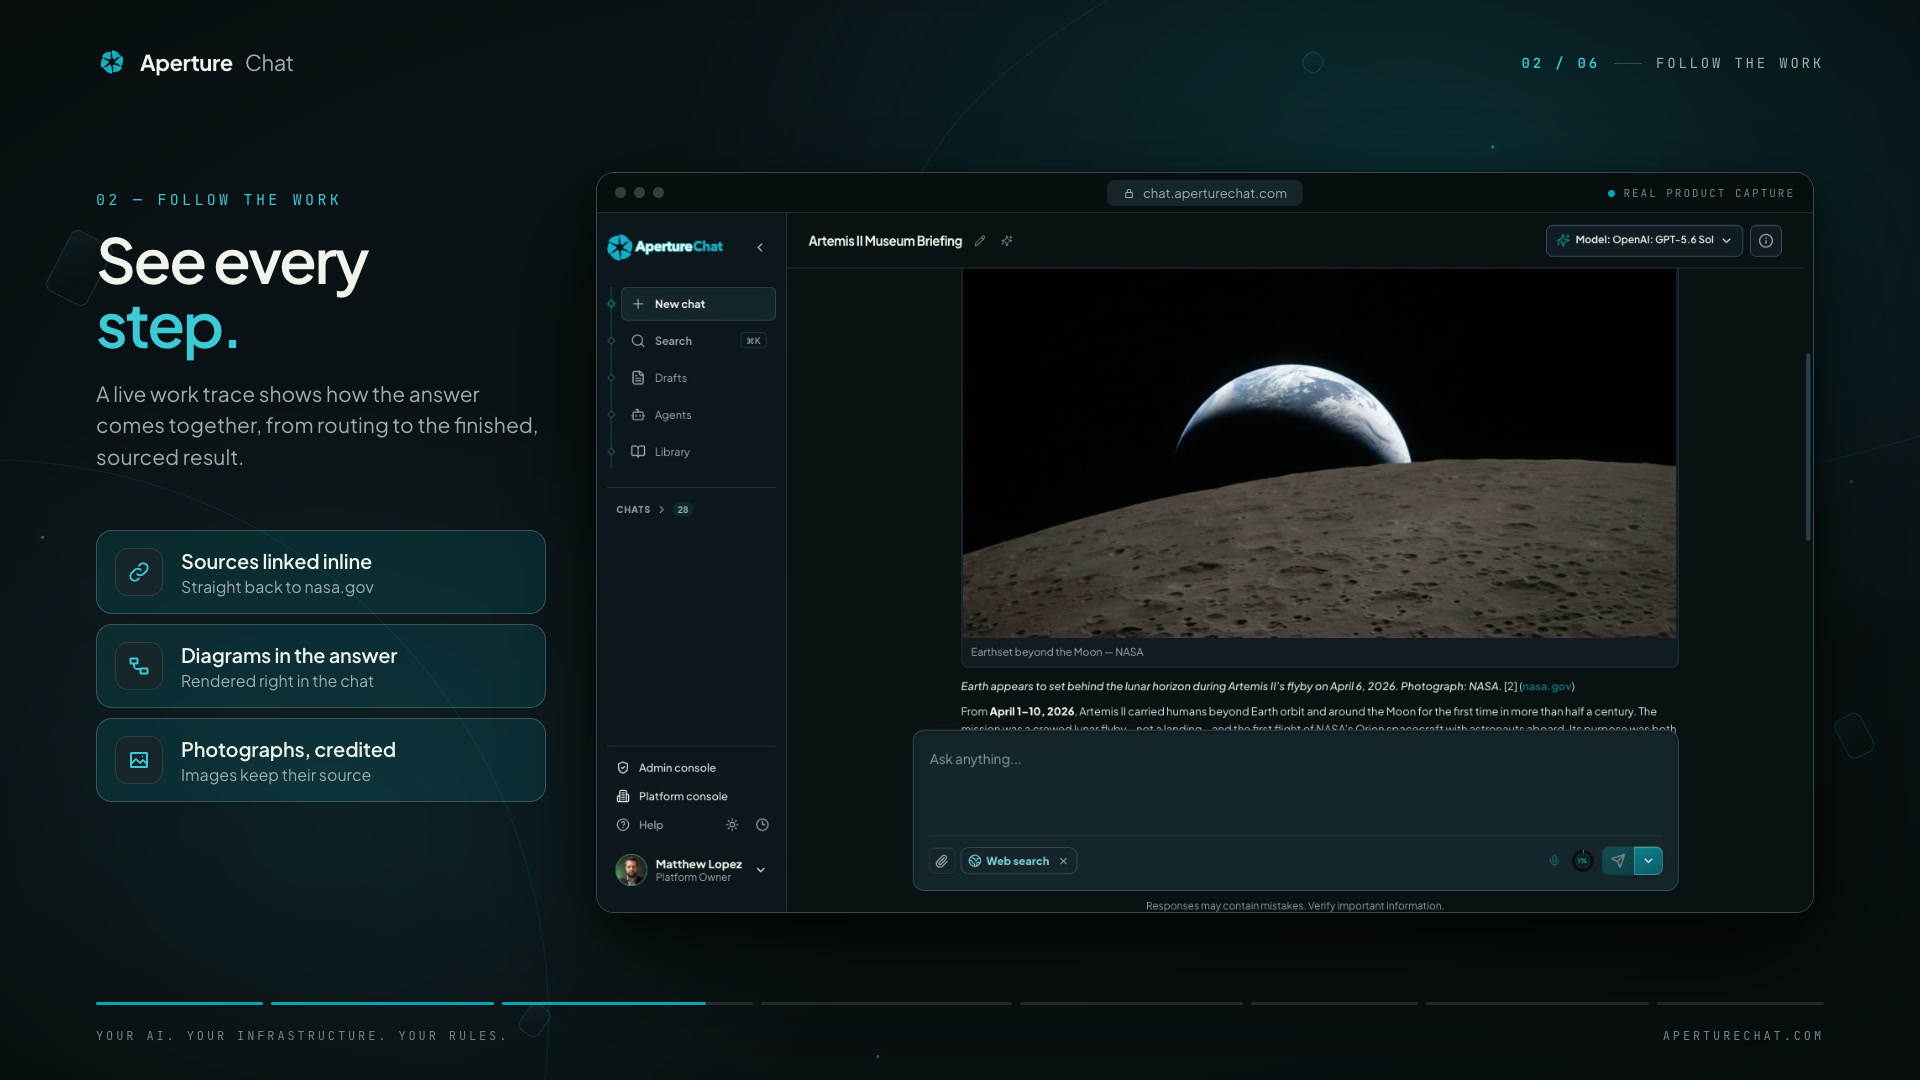
Task: Click the Platform console building icon
Action: click(623, 797)
